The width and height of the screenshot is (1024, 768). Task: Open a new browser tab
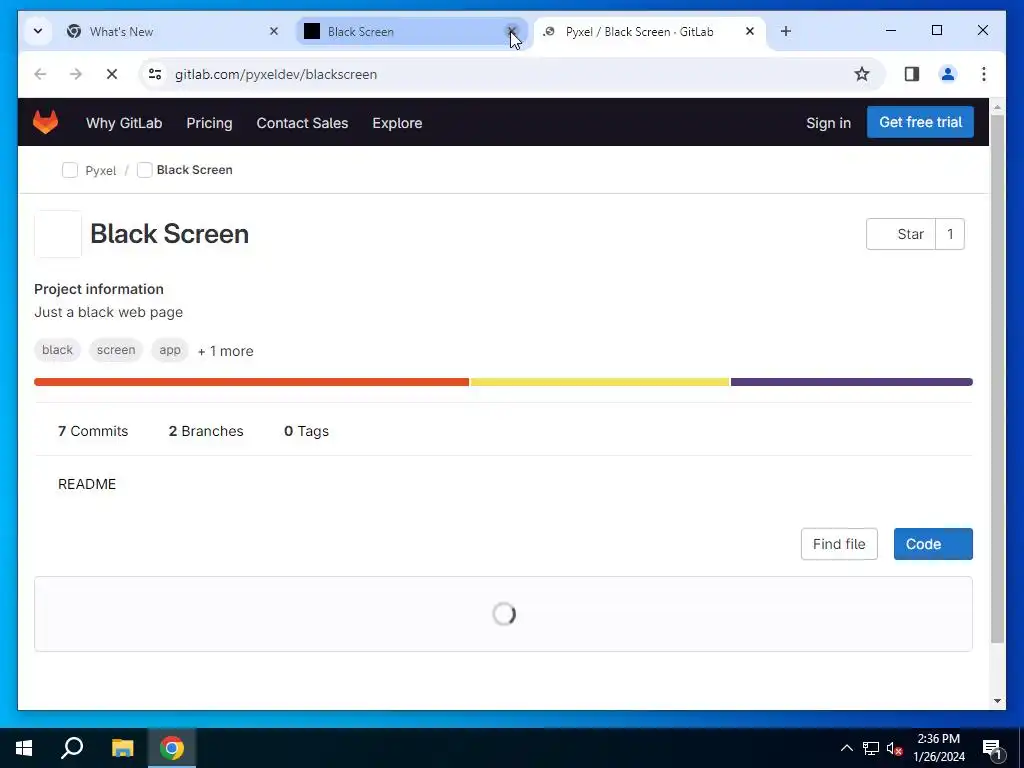tap(786, 31)
